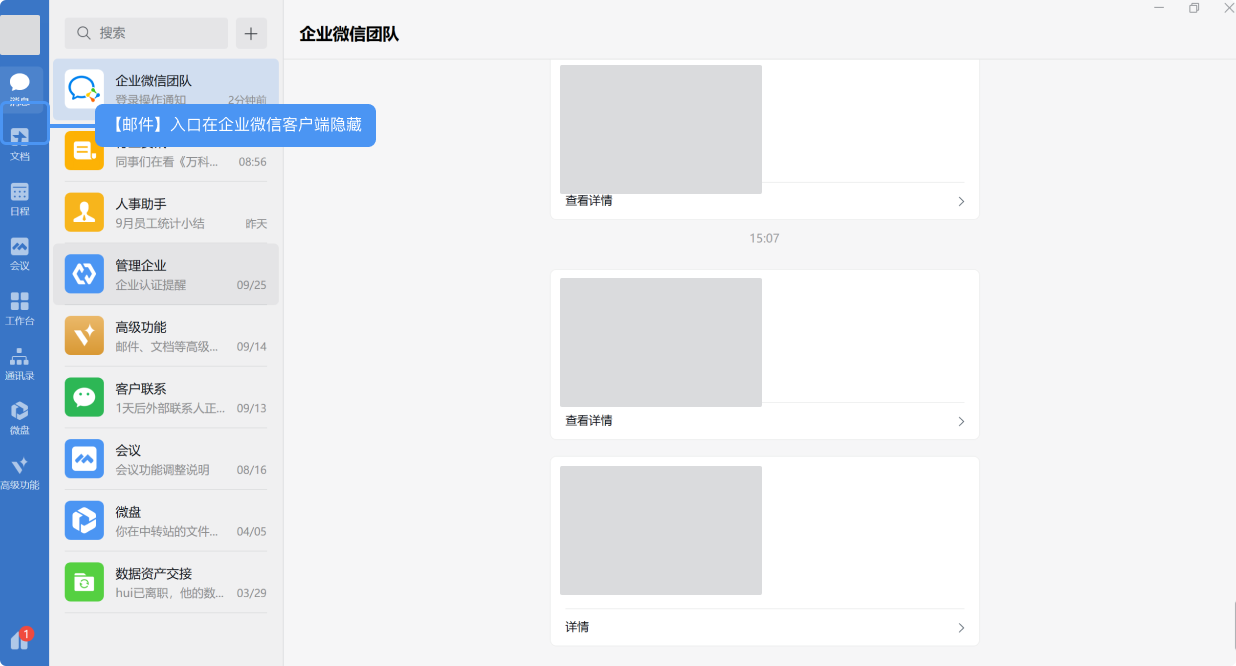Open the 数据资产交接 conversation avatar
The height and width of the screenshot is (666, 1236).
click(x=84, y=582)
